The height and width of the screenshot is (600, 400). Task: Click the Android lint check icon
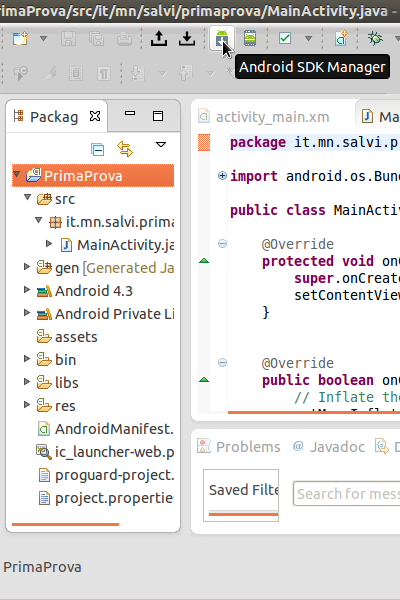(x=285, y=38)
